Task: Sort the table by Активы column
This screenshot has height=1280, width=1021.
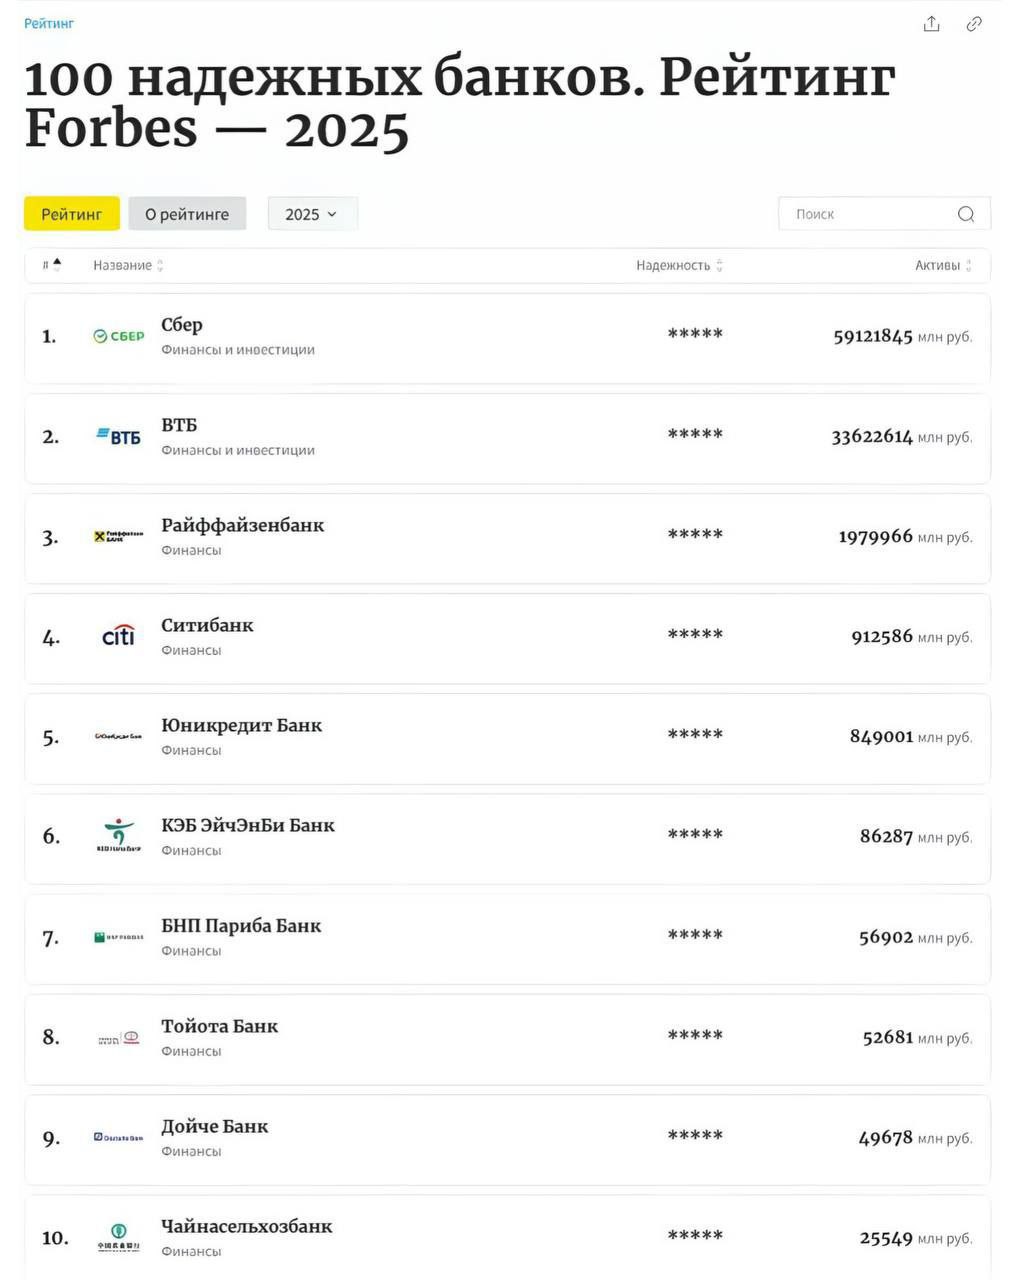Action: click(943, 265)
